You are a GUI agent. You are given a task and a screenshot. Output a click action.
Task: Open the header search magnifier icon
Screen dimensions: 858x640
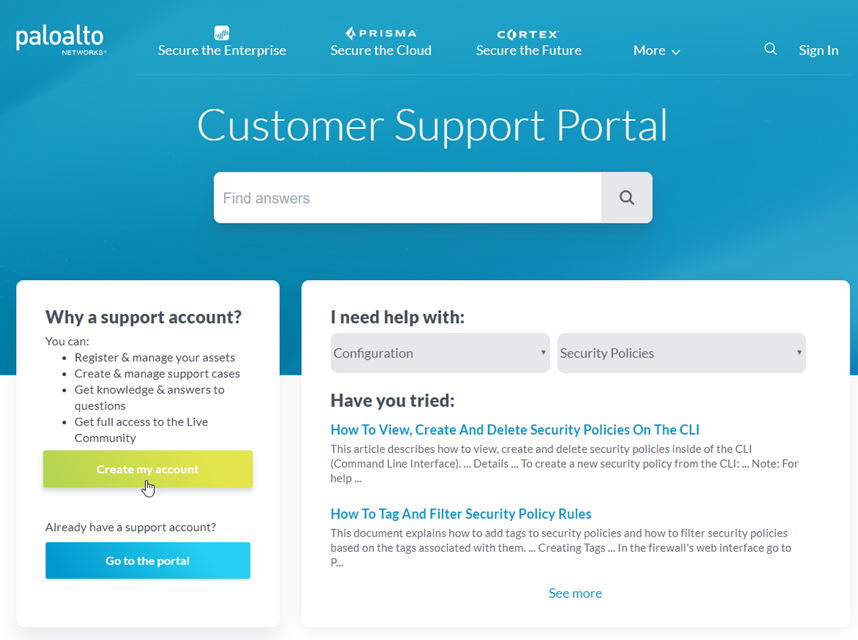pos(770,49)
